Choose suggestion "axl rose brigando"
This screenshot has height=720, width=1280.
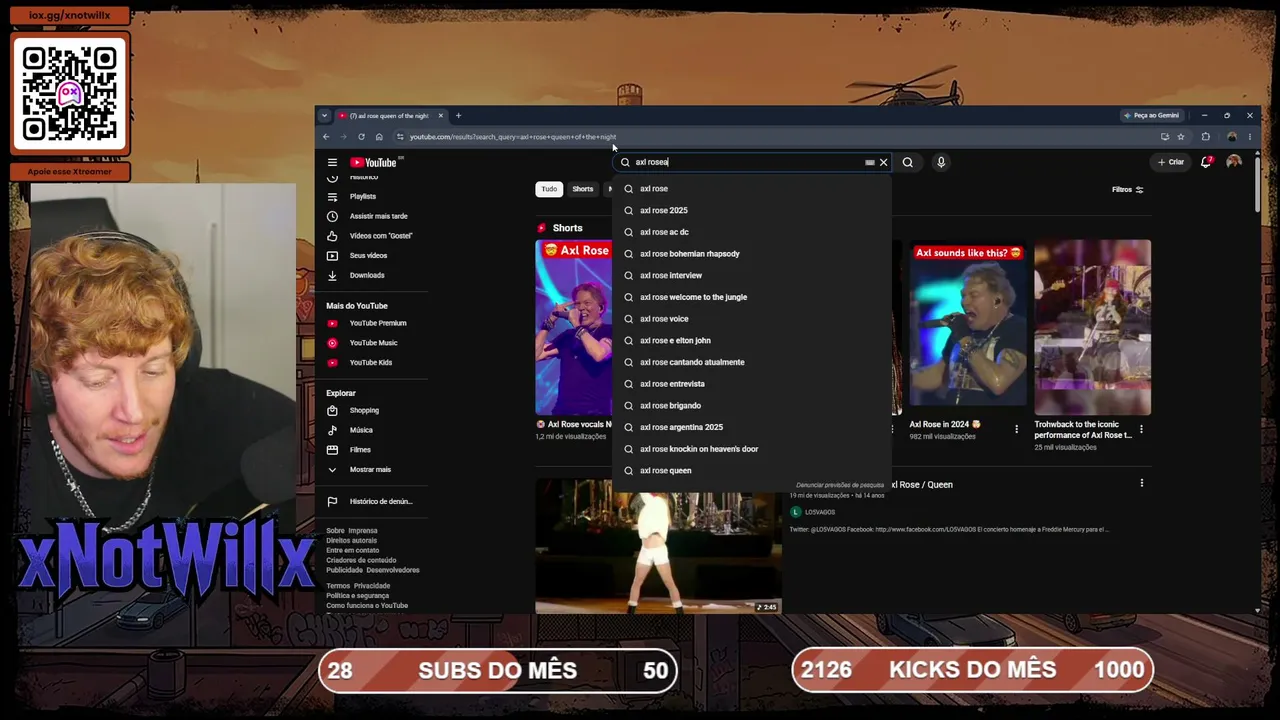[x=751, y=405]
